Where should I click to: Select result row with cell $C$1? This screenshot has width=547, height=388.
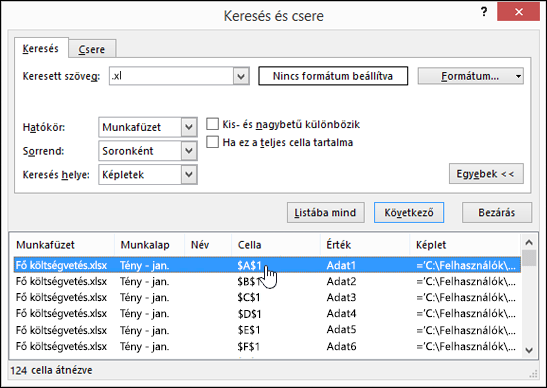tap(268, 298)
